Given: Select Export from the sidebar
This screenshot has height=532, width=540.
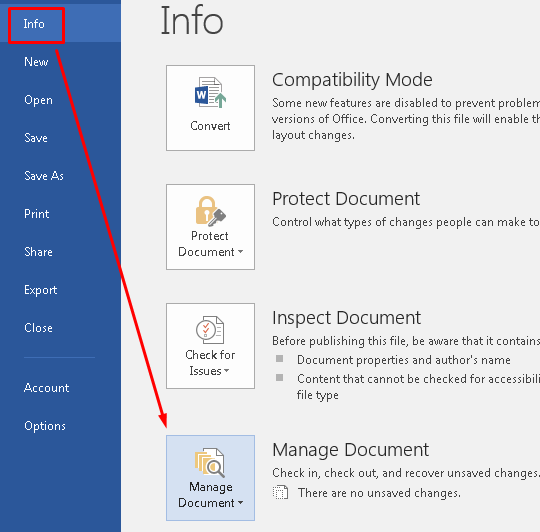Looking at the screenshot, I should [x=41, y=290].
